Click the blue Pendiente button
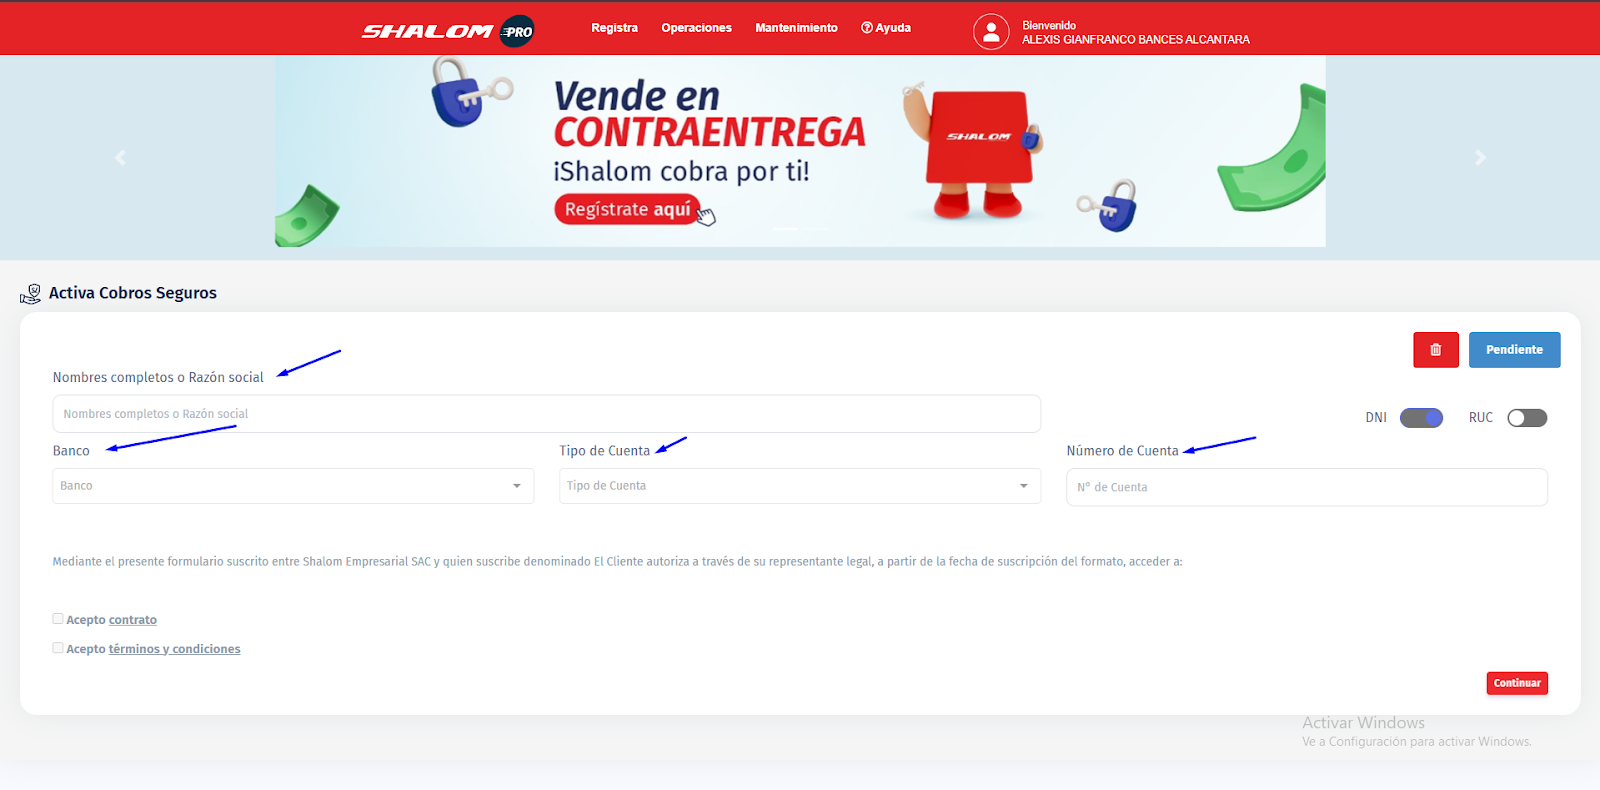 (x=1513, y=350)
